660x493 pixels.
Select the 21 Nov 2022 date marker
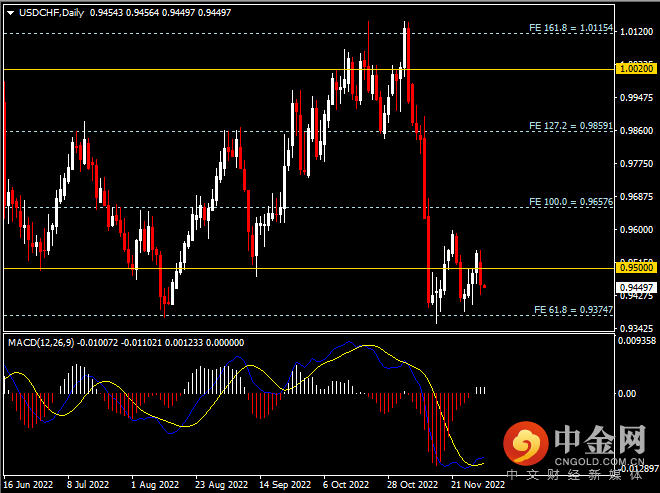point(468,484)
